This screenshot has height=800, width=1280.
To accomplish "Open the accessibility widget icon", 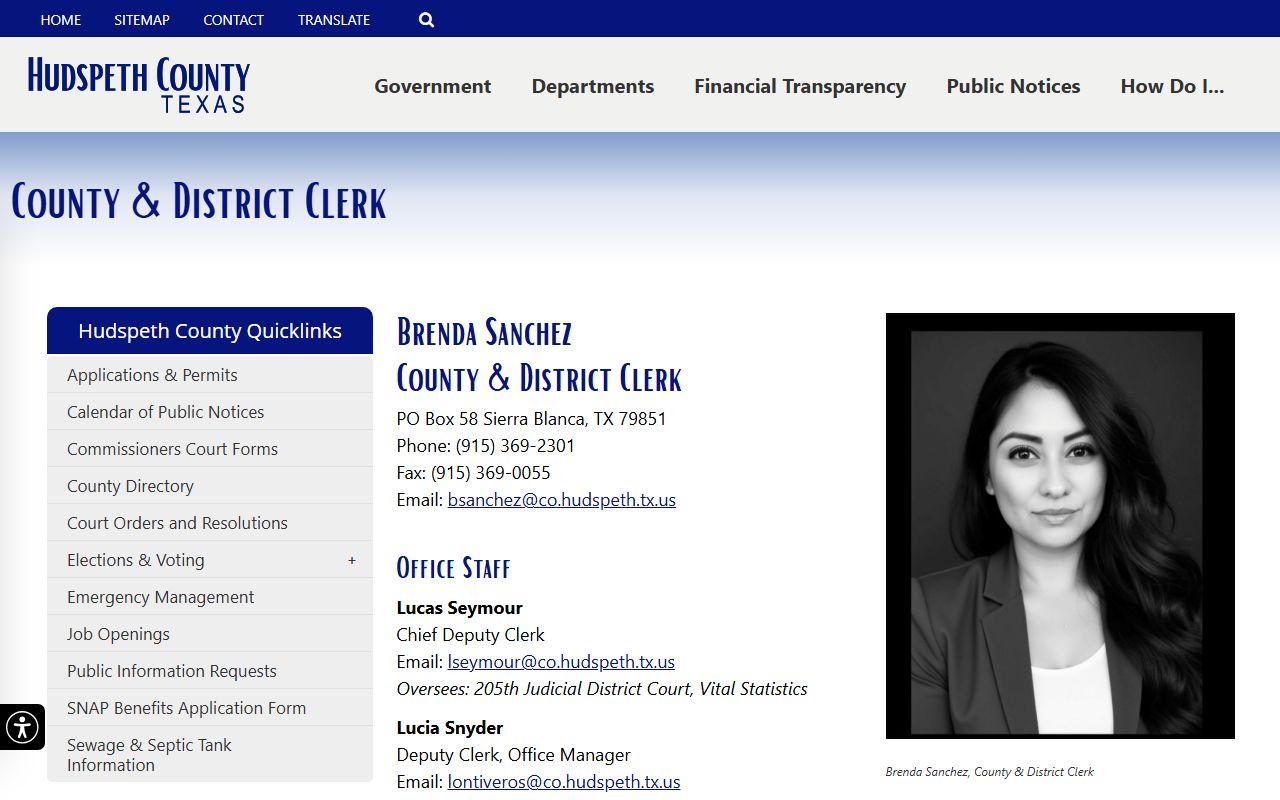I will tap(22, 727).
